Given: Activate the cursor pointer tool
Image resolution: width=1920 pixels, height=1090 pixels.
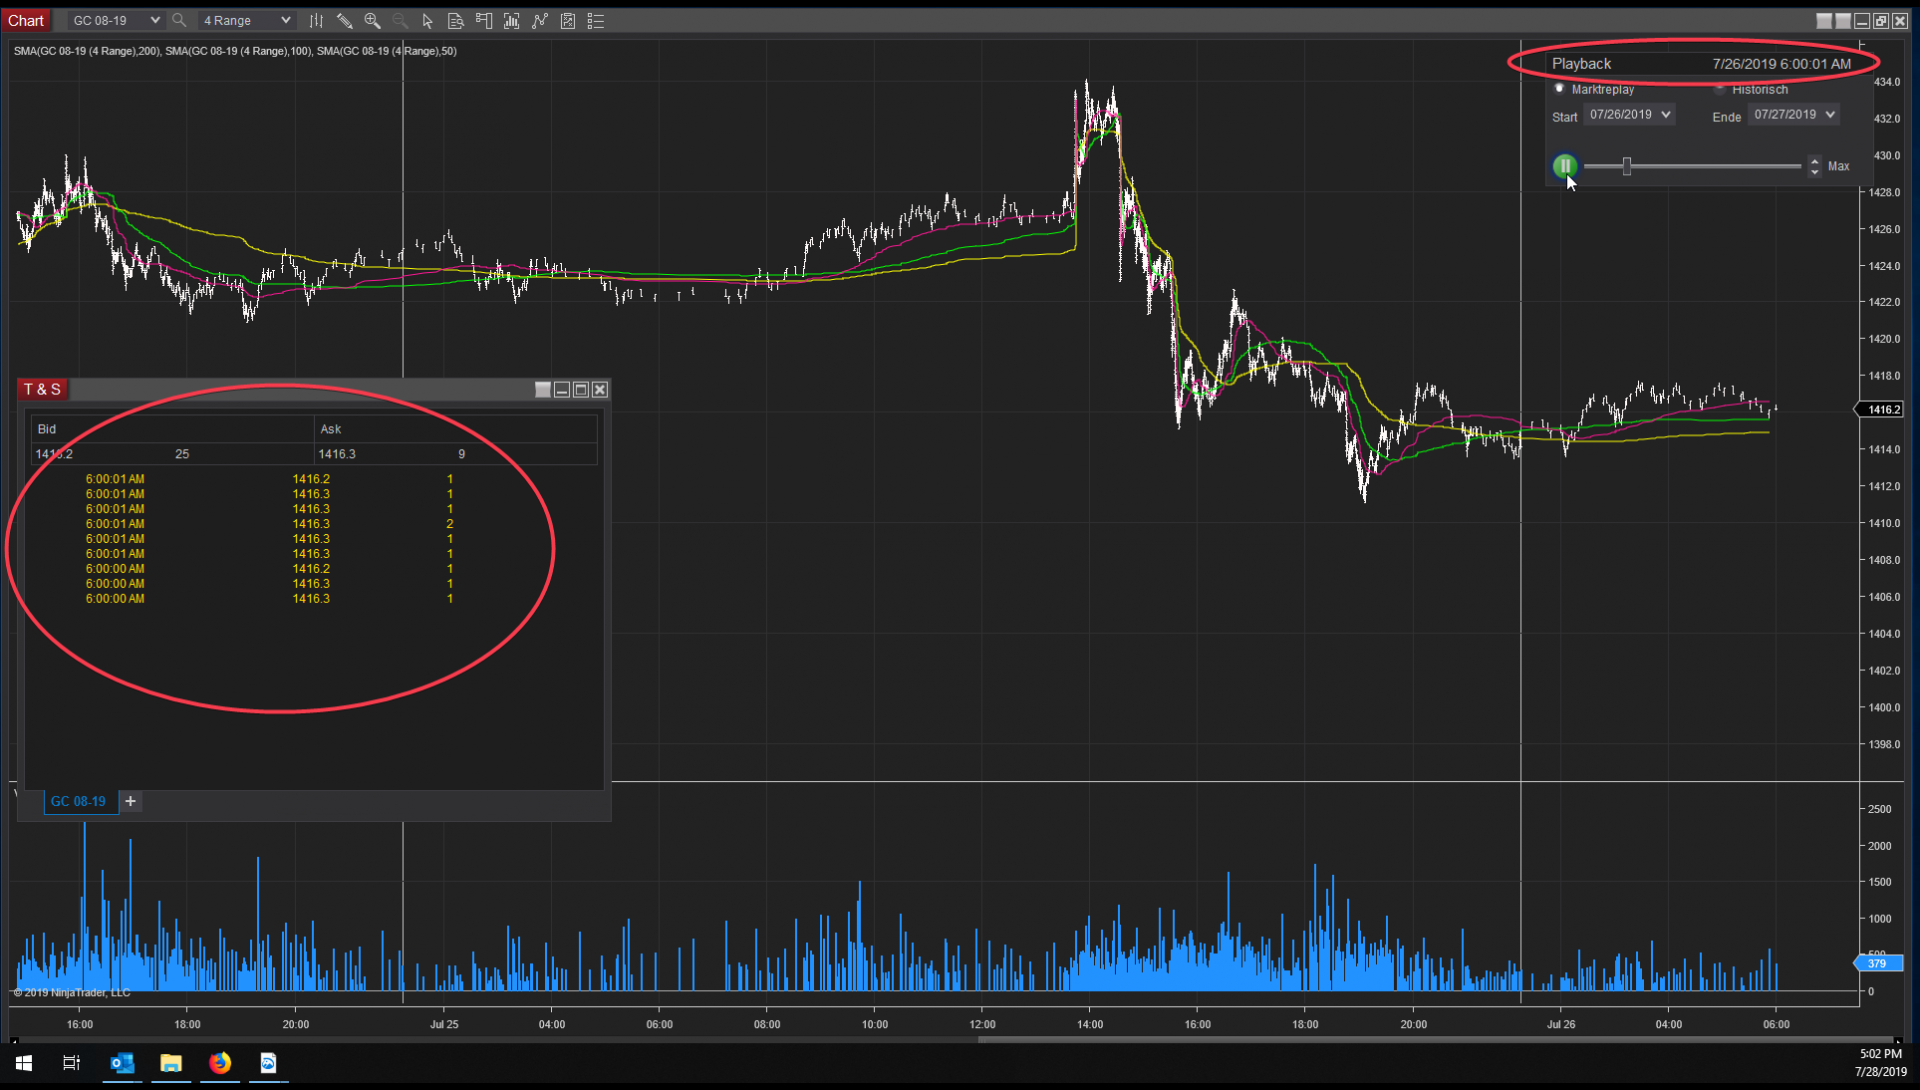Looking at the screenshot, I should (428, 20).
